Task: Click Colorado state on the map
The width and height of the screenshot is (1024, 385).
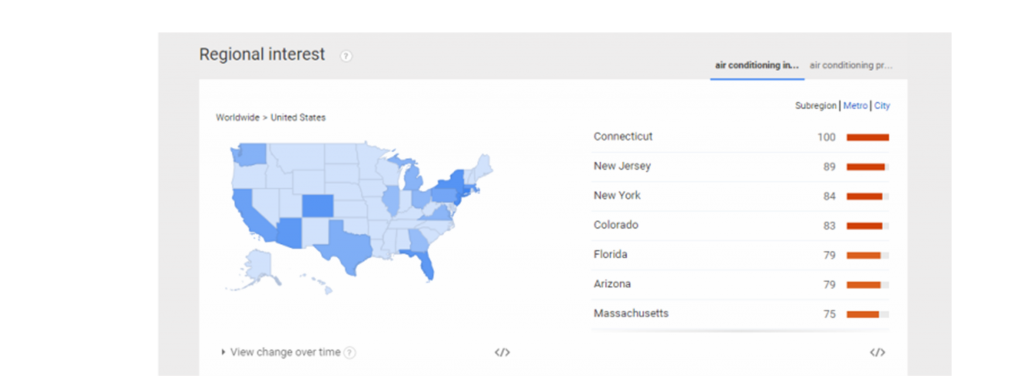Action: click(317, 206)
